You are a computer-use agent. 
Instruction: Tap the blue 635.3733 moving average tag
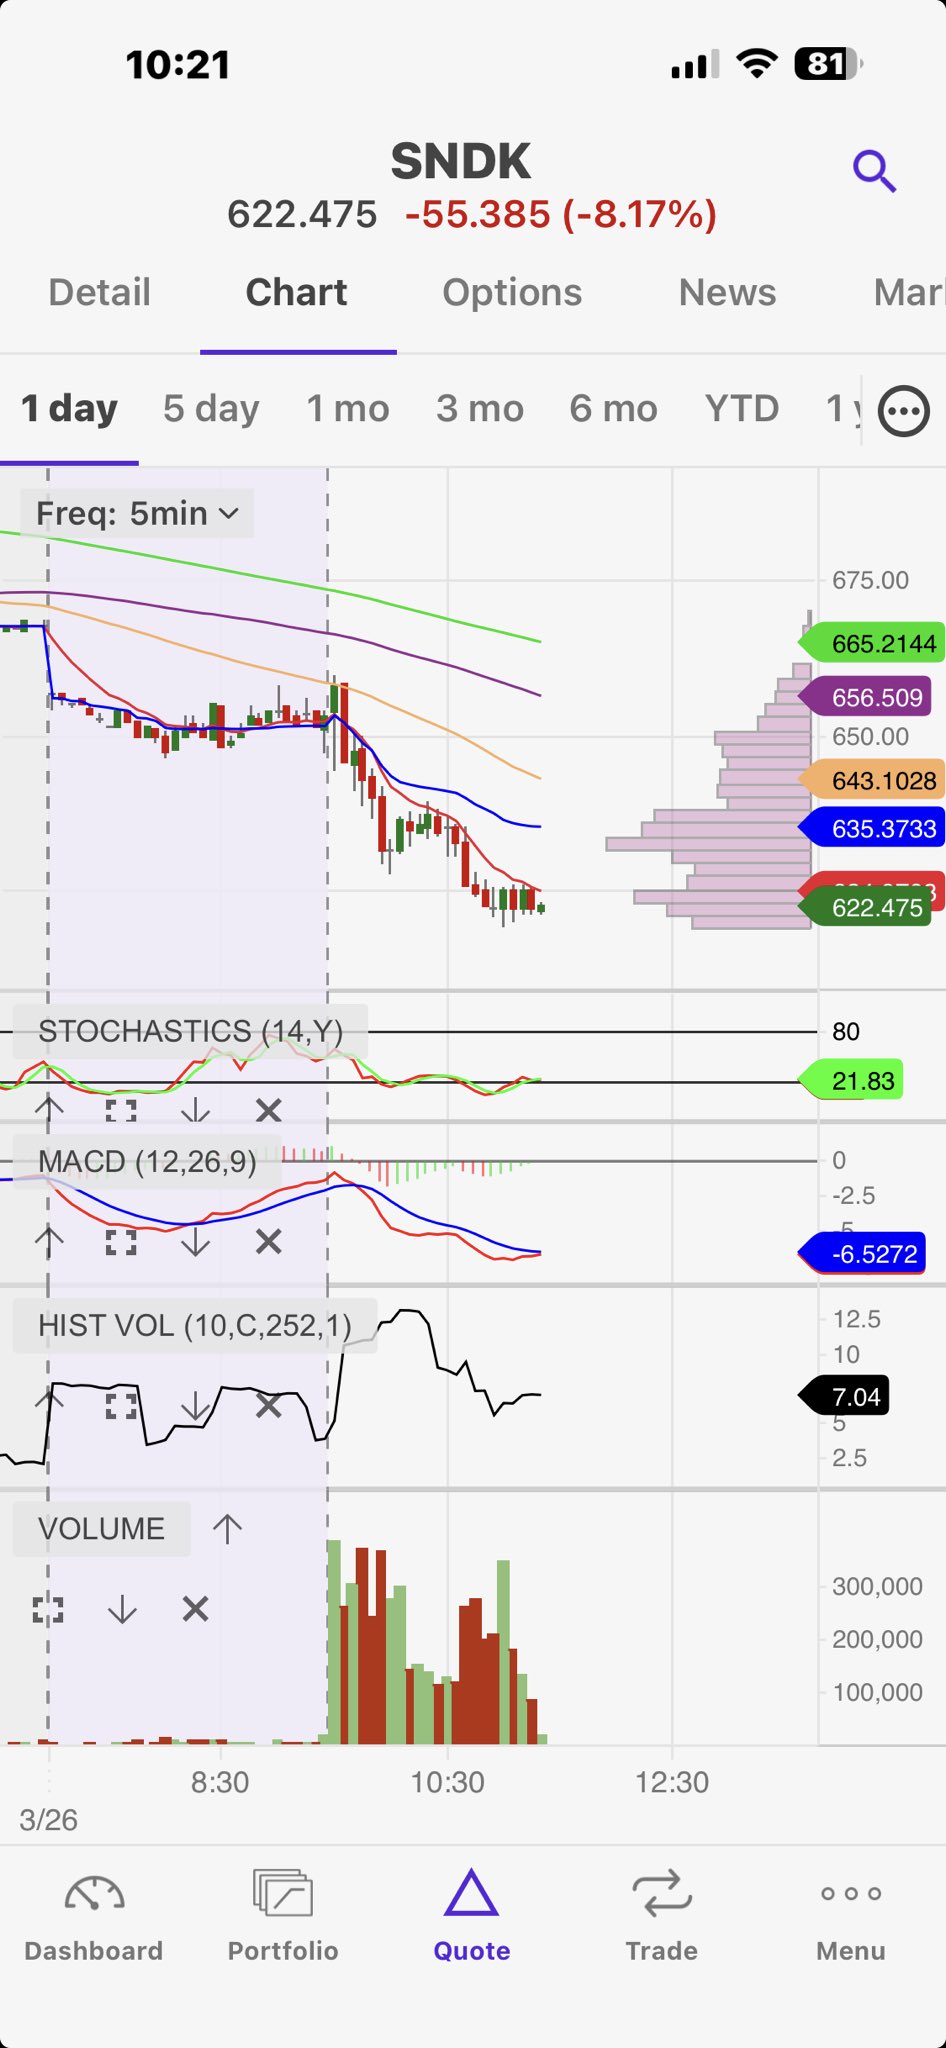coord(873,828)
